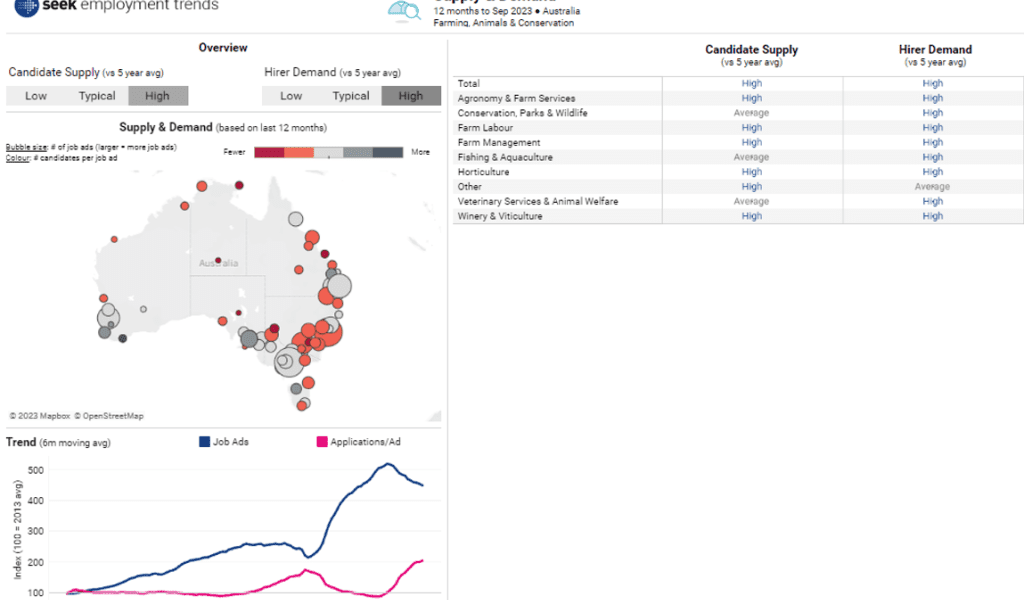Click the 500 value on the trend axis

pos(36,470)
